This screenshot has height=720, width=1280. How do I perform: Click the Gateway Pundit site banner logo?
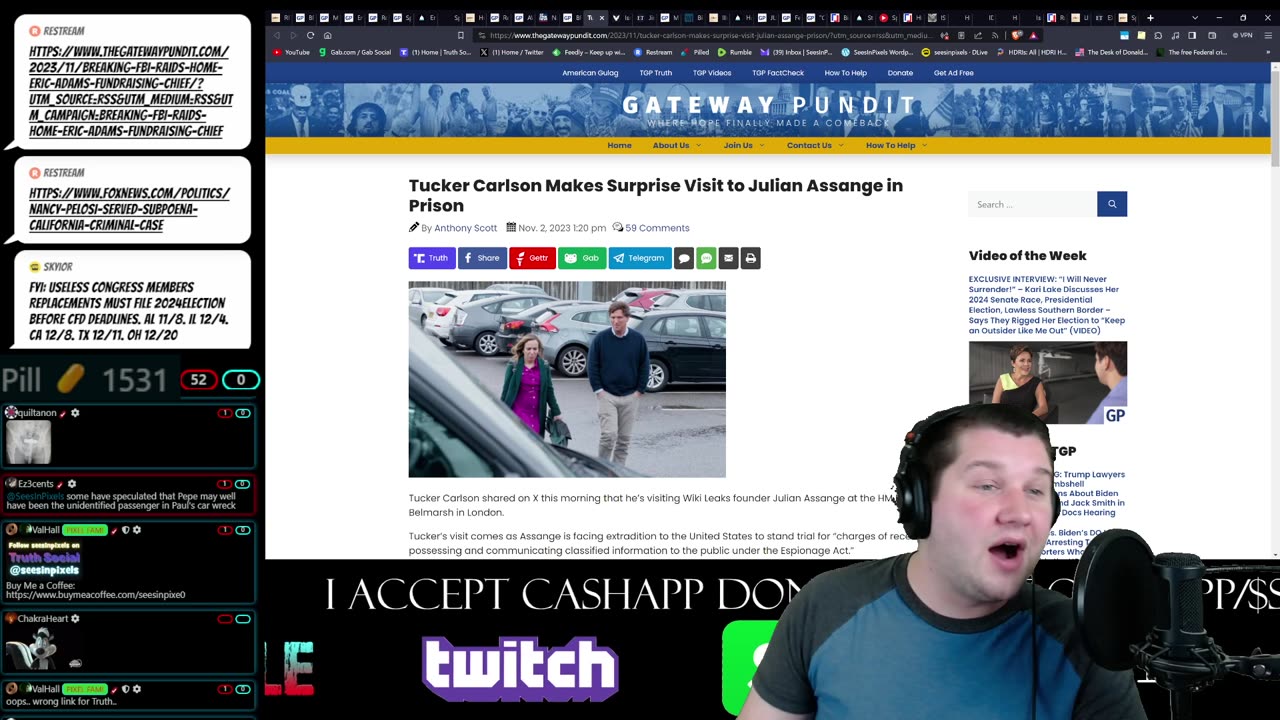[x=768, y=109]
